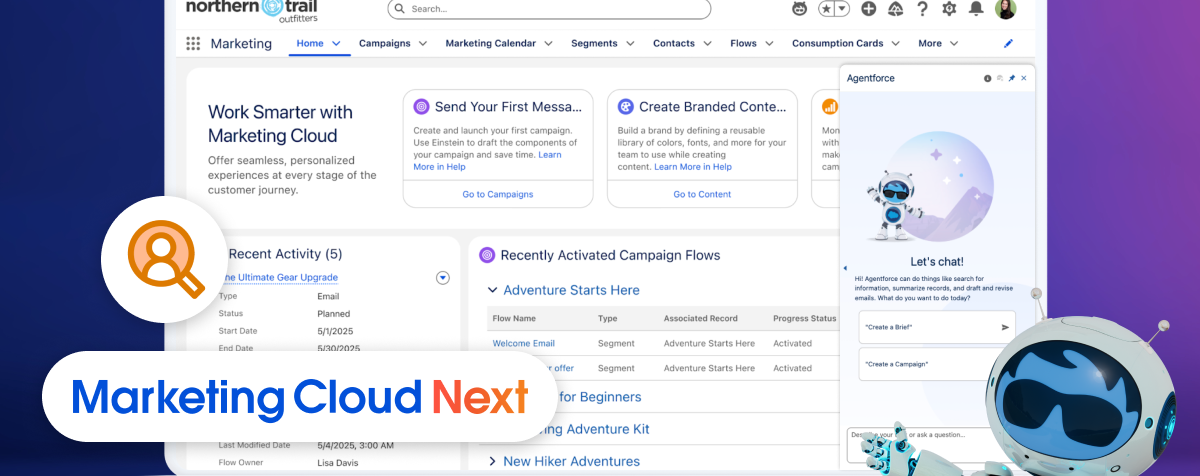
Task: Open Learn More in Help for branded content
Action: [x=693, y=167]
